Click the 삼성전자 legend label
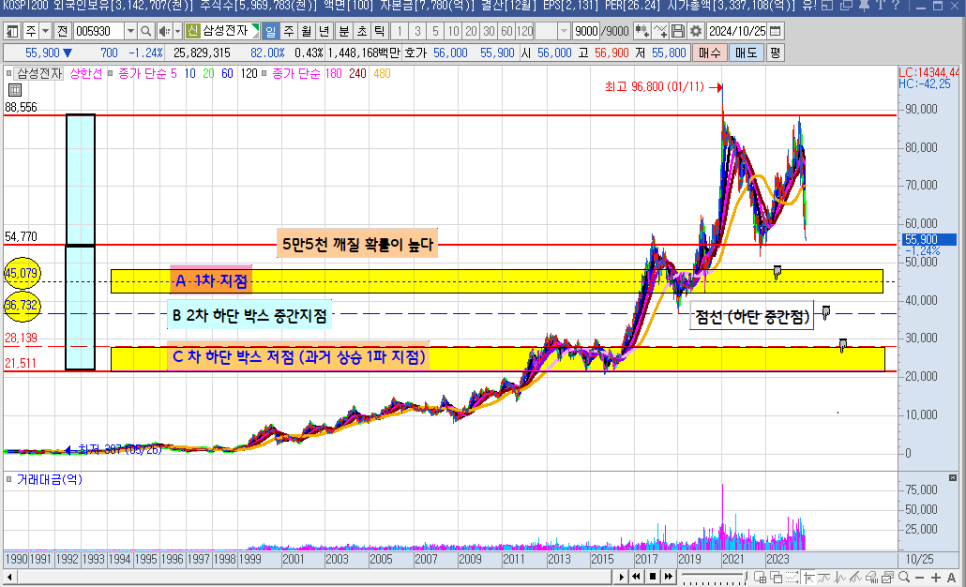The height and width of the screenshot is (587, 966). [39, 73]
